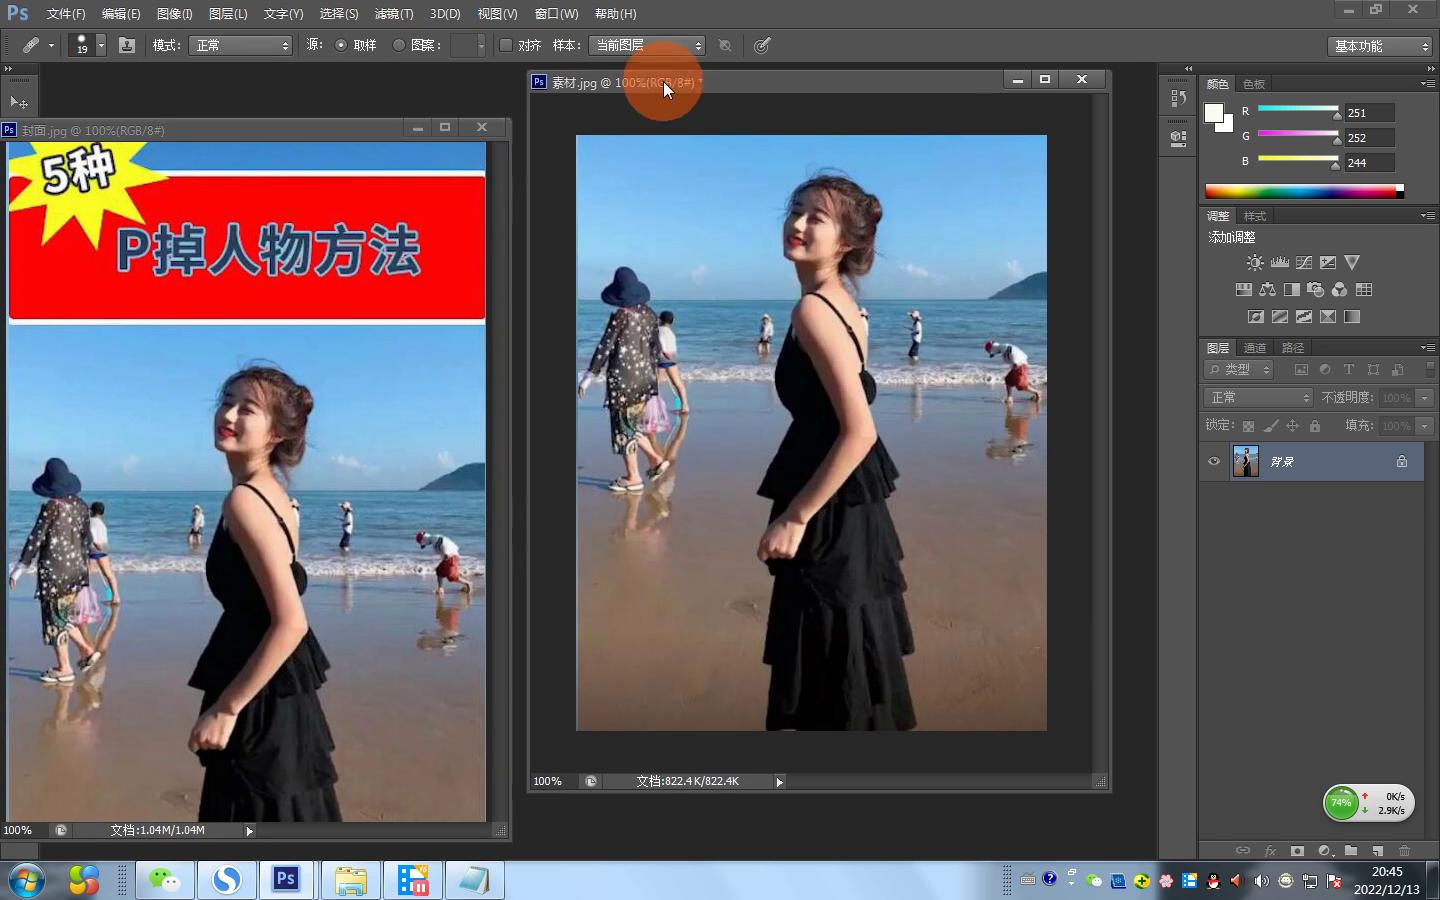
Task: Open the 选择(S) menu
Action: pyautogui.click(x=338, y=14)
